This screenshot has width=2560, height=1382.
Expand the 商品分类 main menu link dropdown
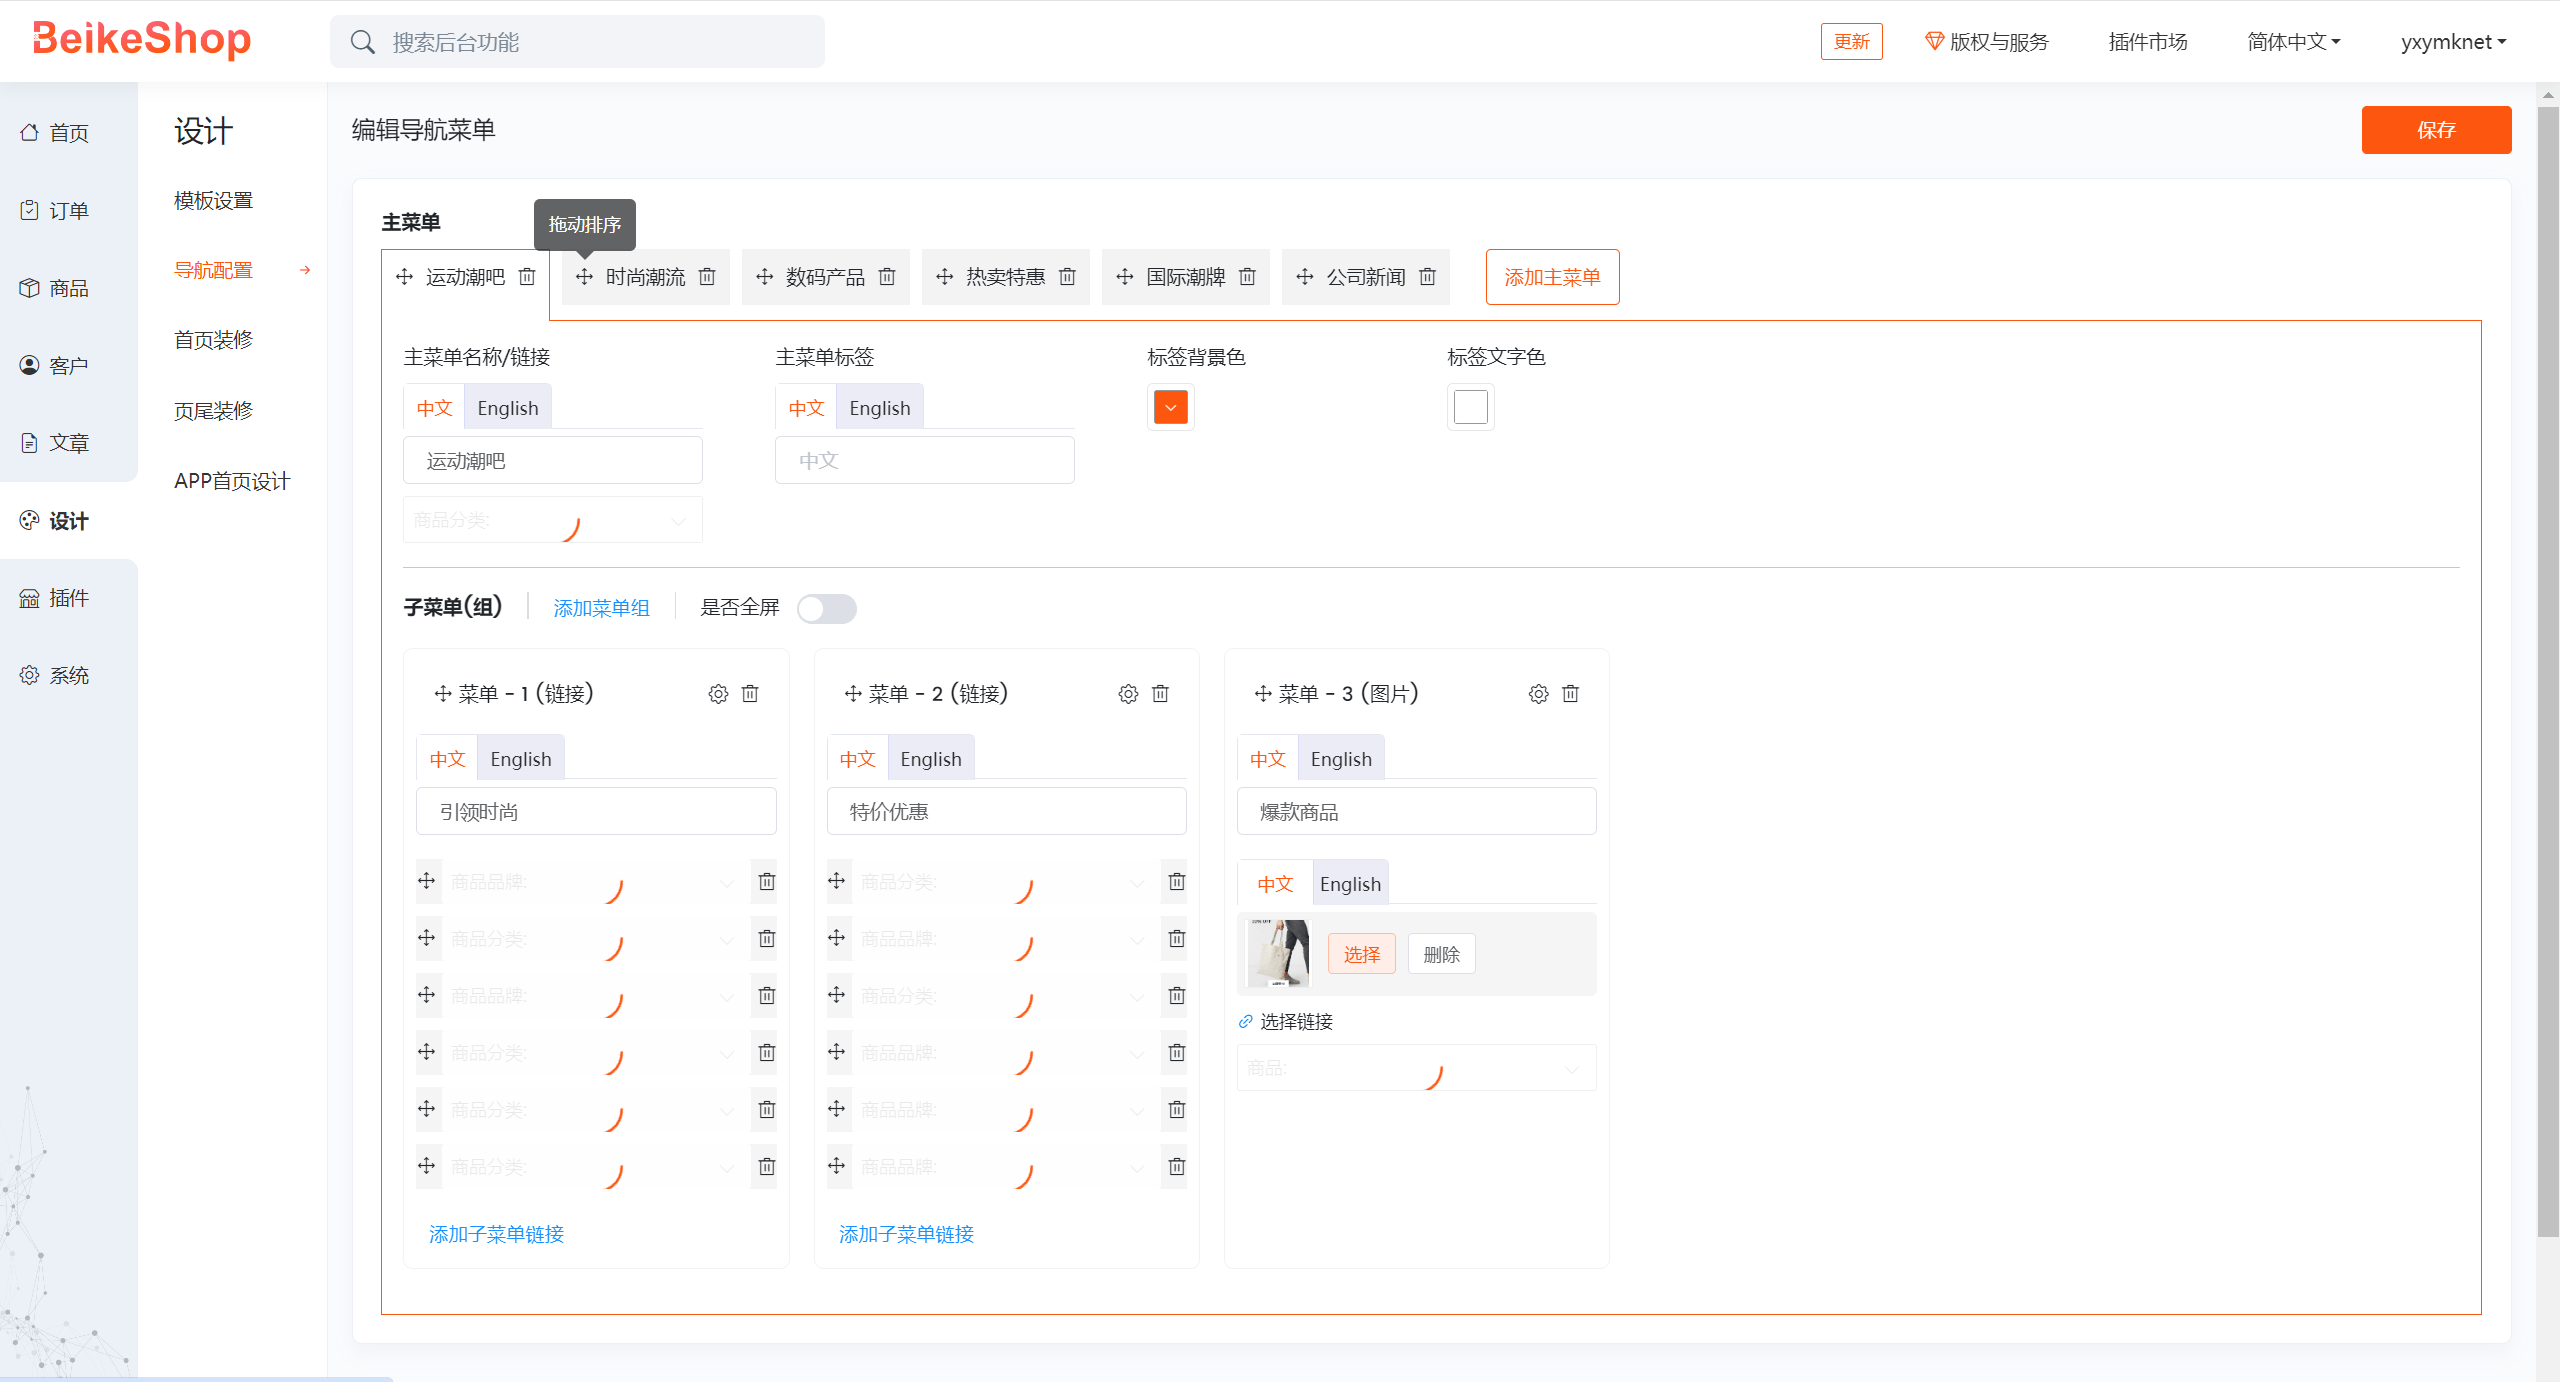tap(553, 520)
